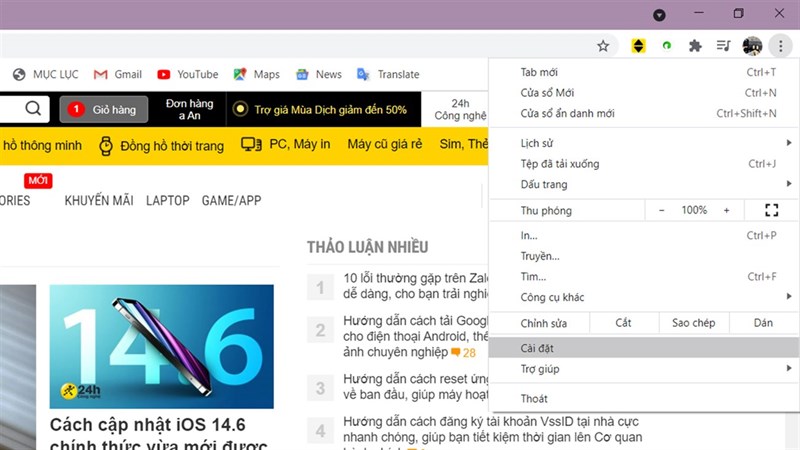Screen dimensions: 800x450
Task: Expand Công cụ khác submenu
Action: click(x=644, y=297)
